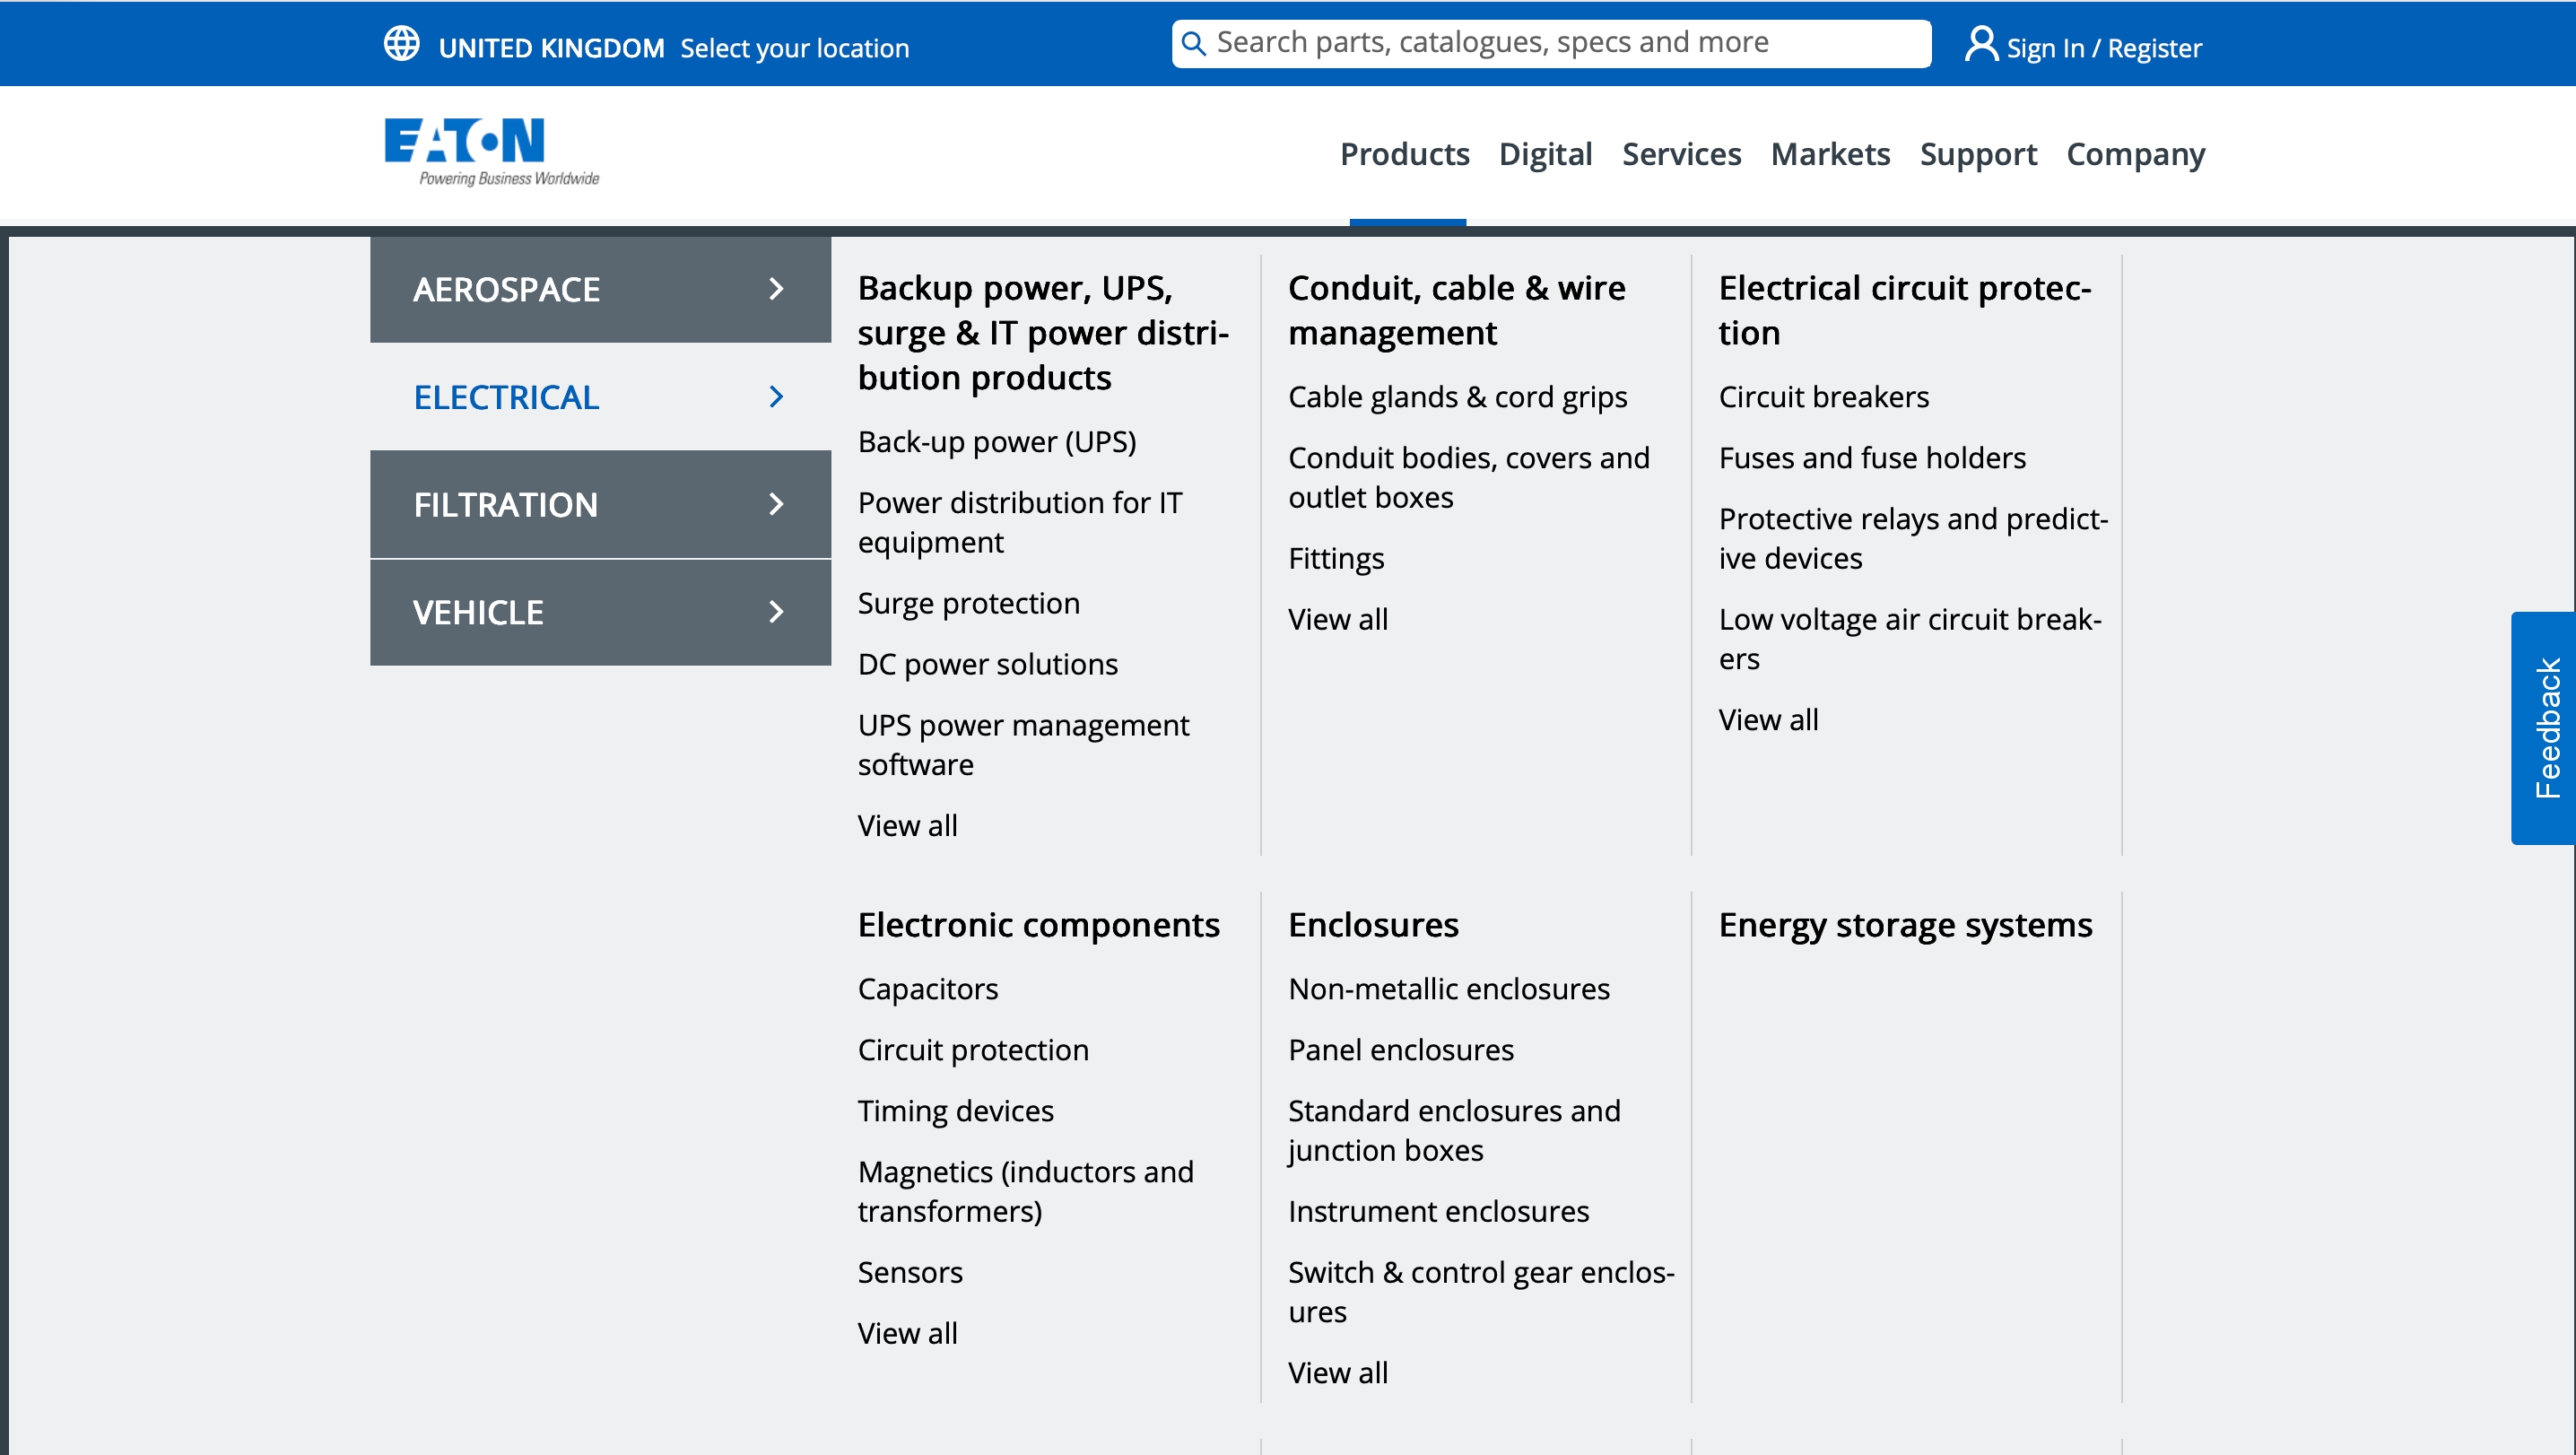
Task: Type in the search parts field
Action: pyautogui.click(x=1560, y=43)
